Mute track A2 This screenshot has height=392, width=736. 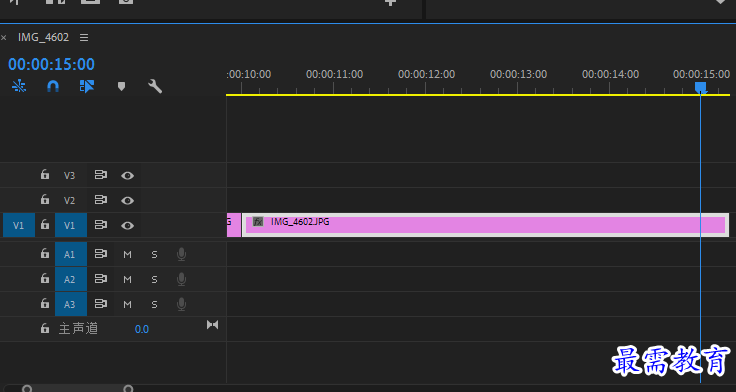(127, 279)
